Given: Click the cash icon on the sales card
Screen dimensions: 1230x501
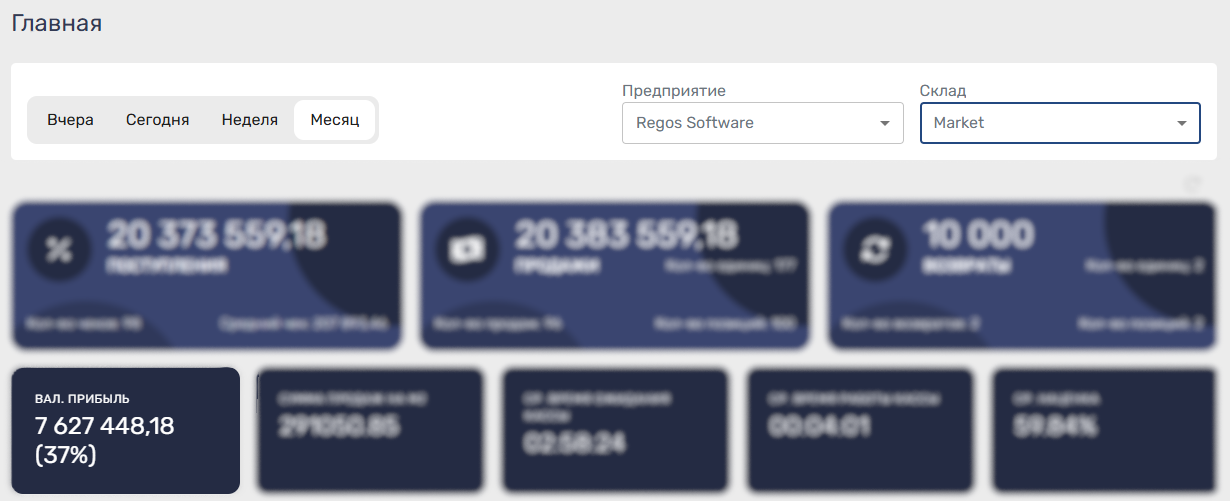Looking at the screenshot, I should (466, 250).
